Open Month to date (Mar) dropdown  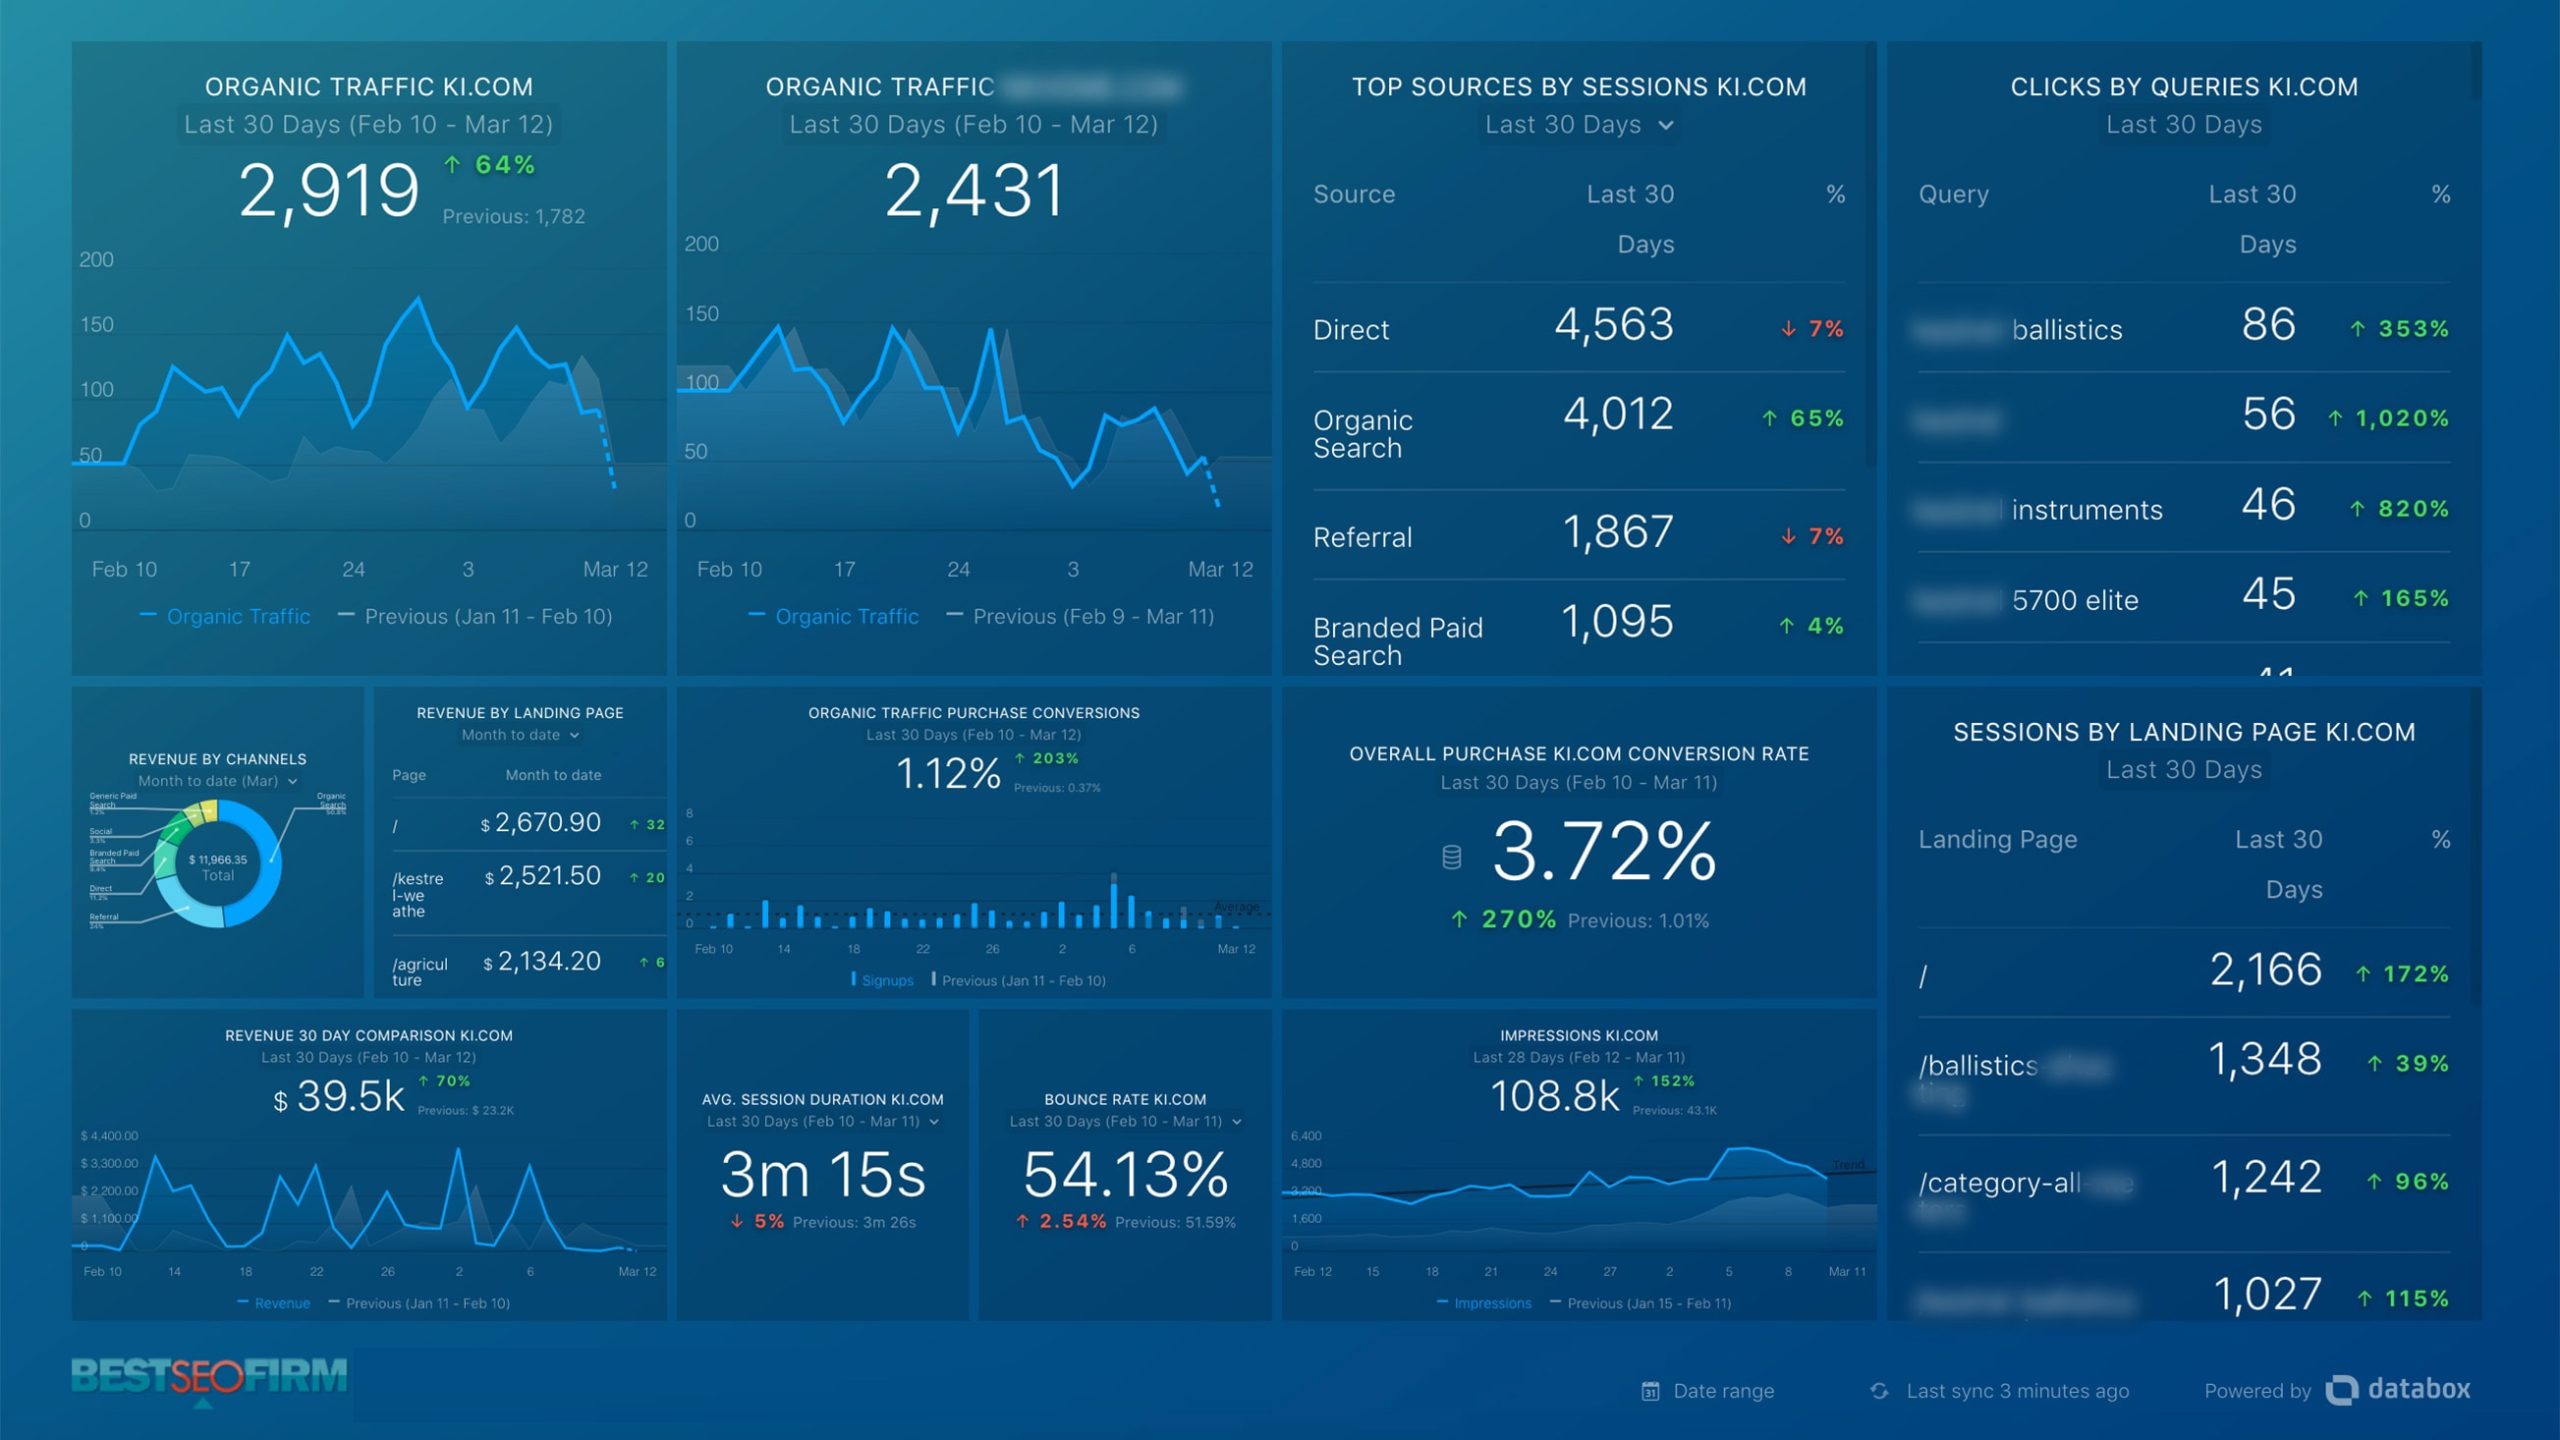(217, 781)
